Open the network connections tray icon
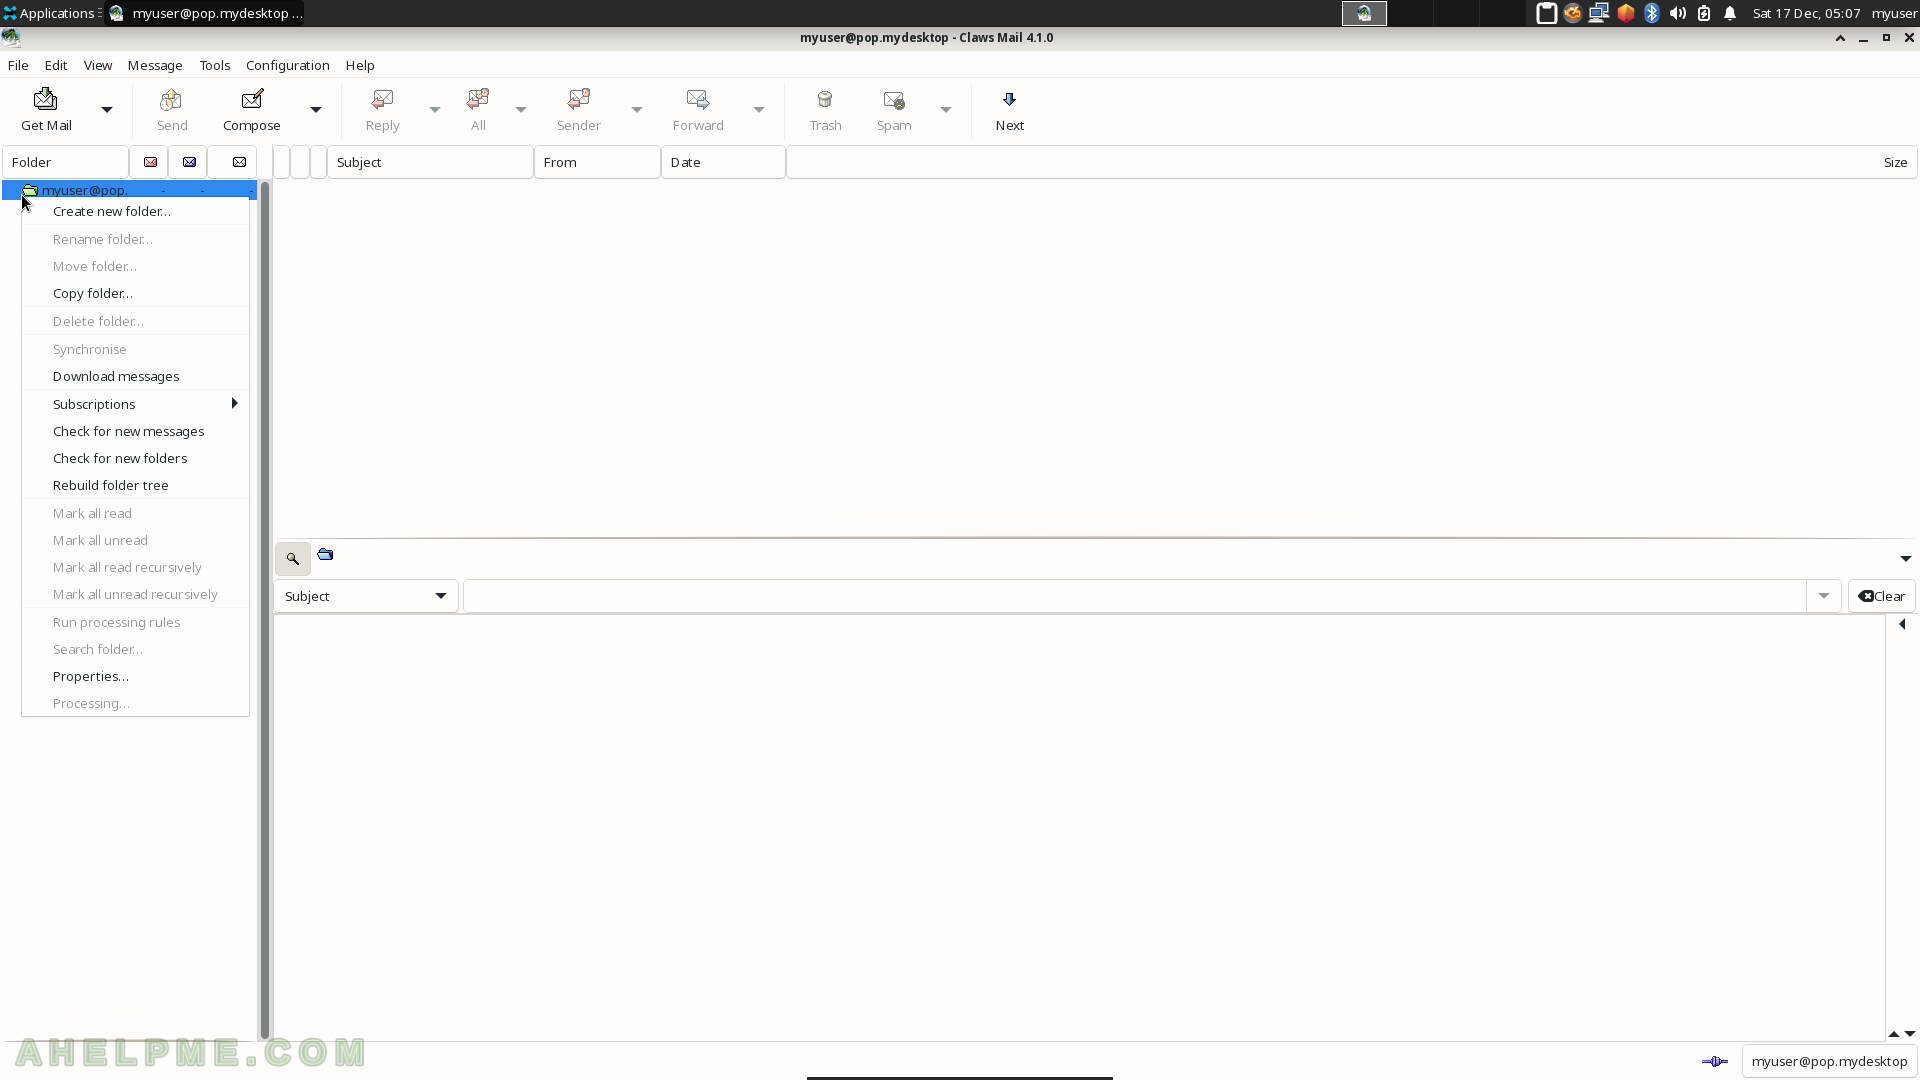 [1599, 13]
